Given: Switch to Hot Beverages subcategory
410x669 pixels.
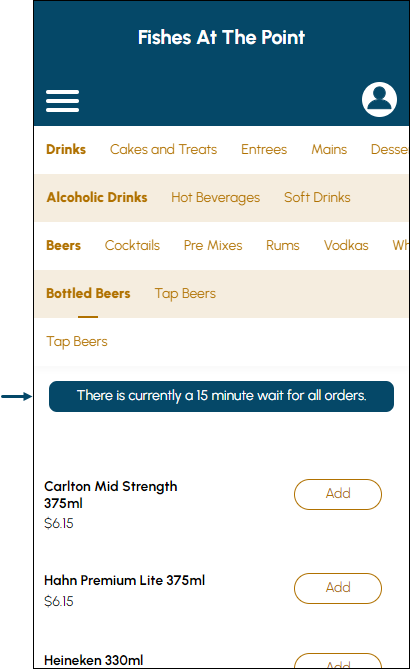Looking at the screenshot, I should (x=215, y=198).
